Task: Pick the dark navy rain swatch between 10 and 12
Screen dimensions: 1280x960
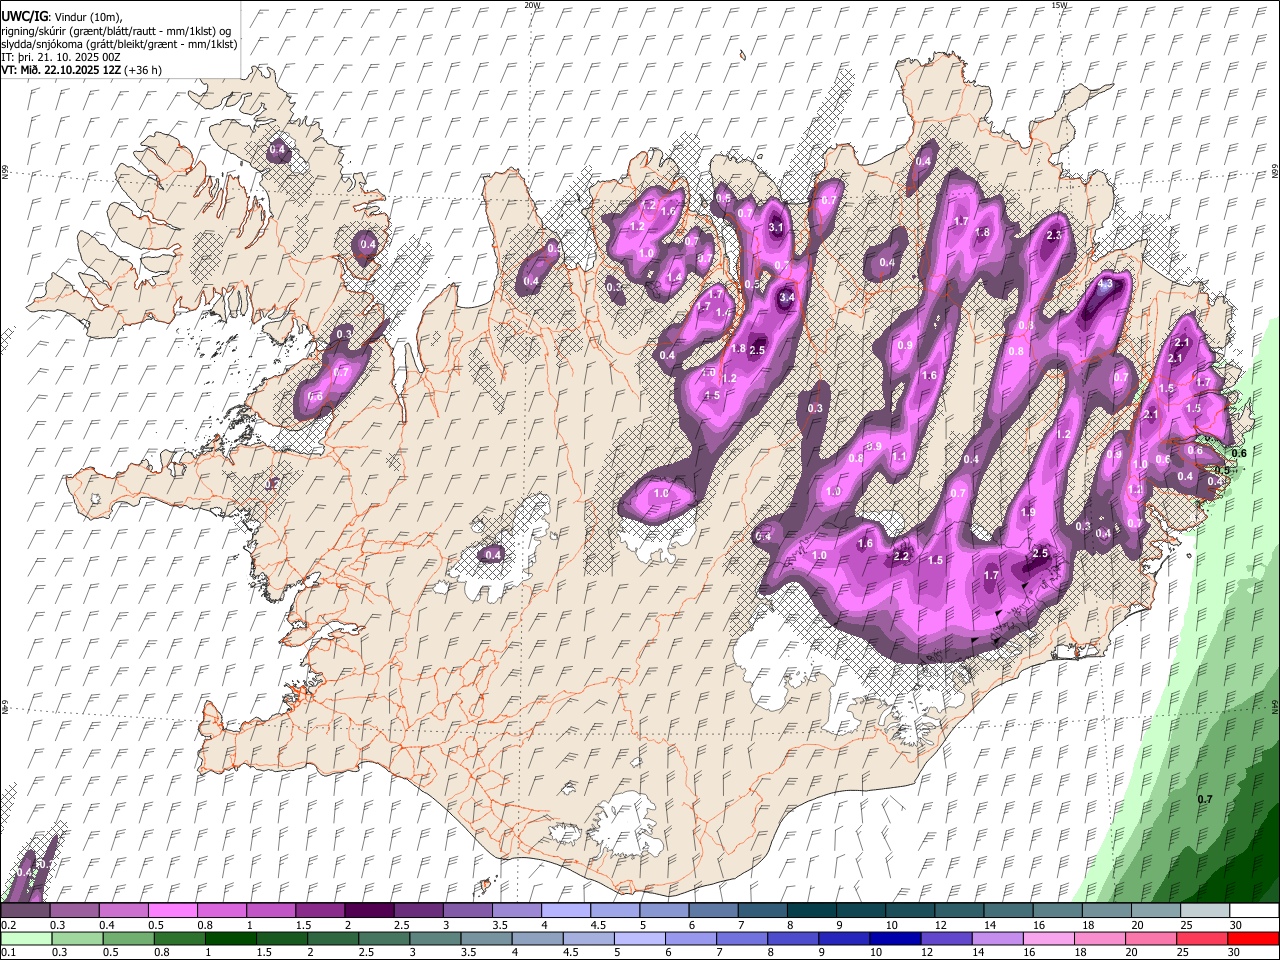Action: click(x=894, y=938)
